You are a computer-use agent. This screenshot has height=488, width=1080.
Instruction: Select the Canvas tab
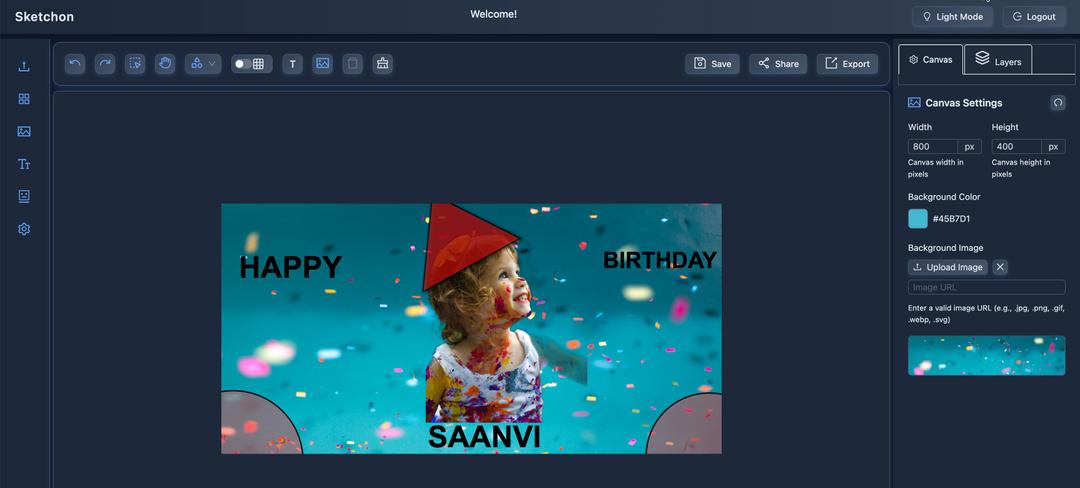coord(931,60)
